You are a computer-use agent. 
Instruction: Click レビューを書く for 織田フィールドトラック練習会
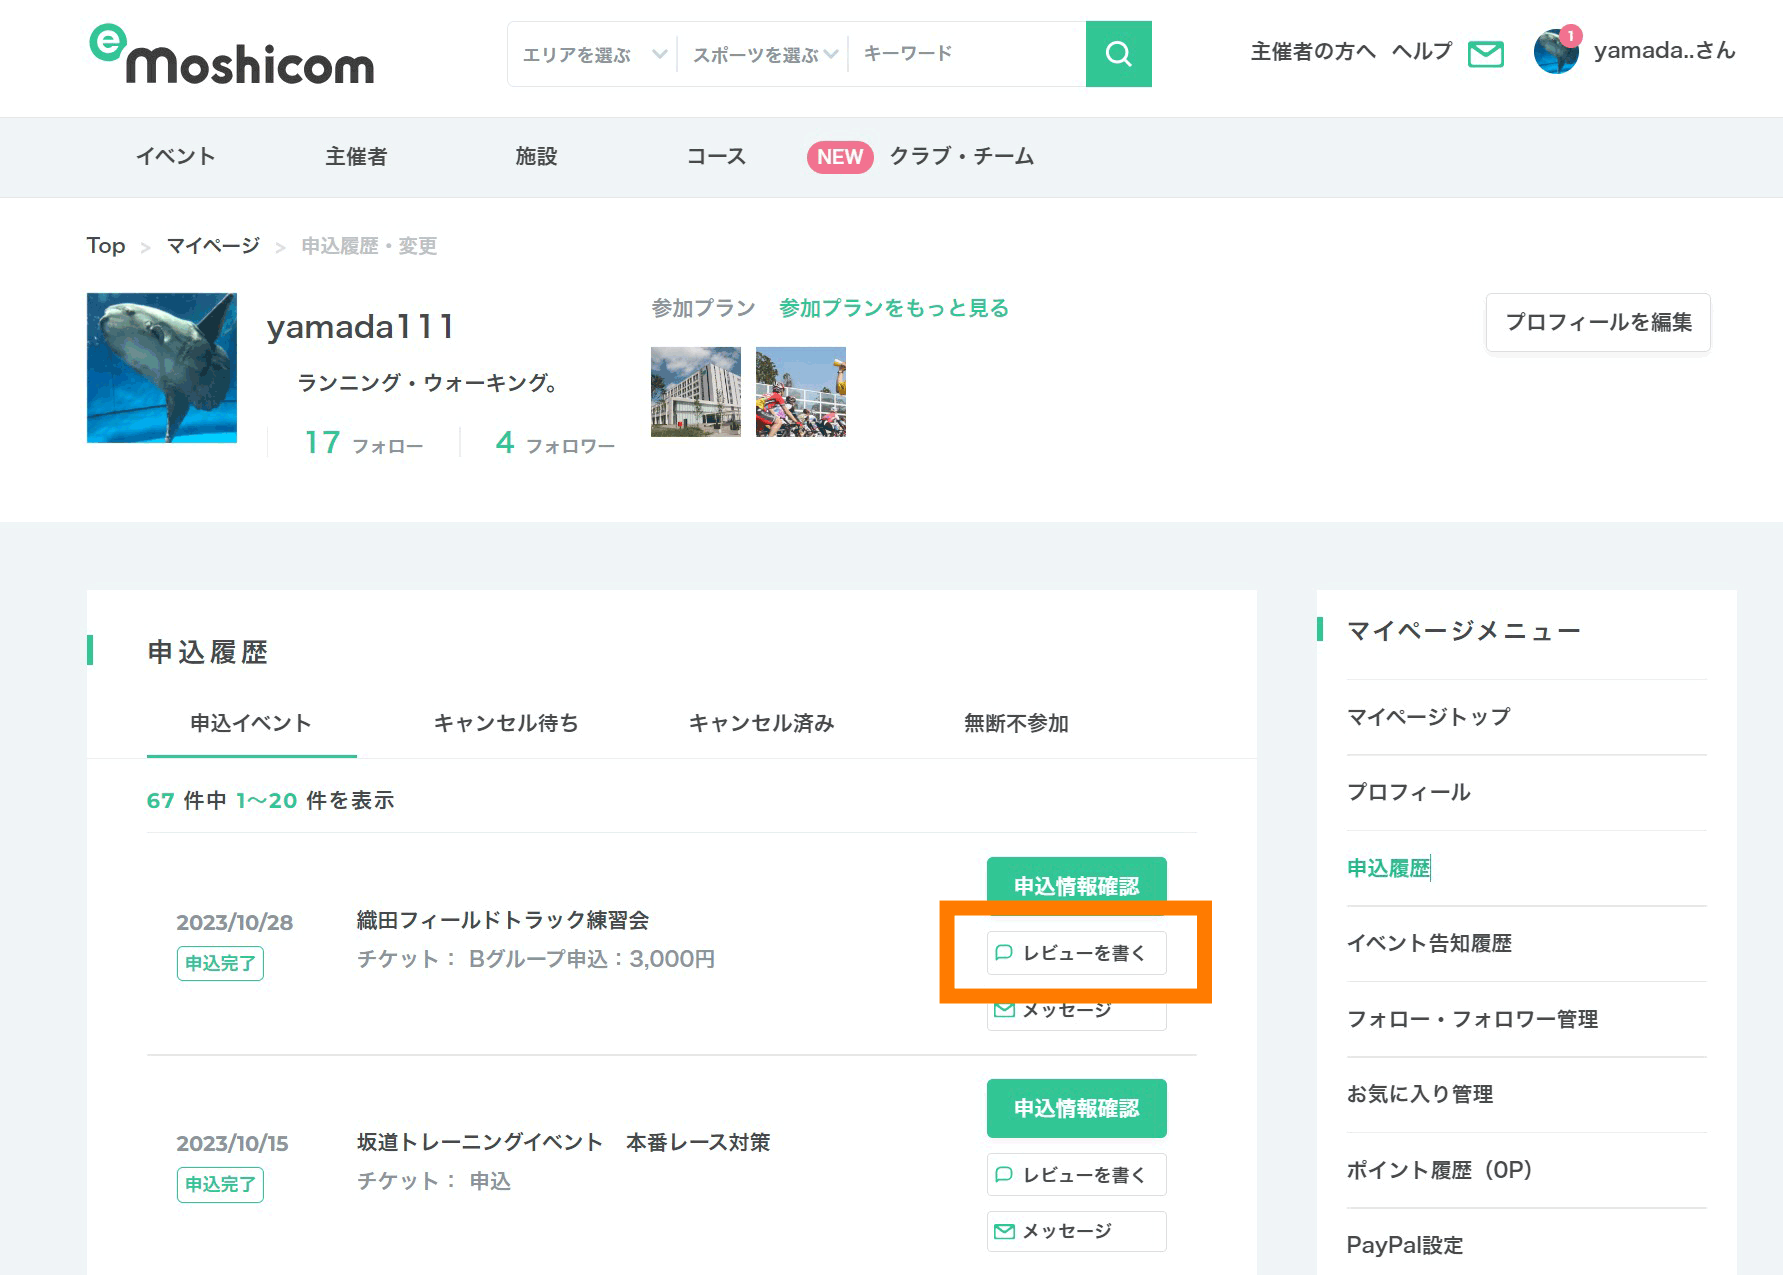pos(1076,953)
